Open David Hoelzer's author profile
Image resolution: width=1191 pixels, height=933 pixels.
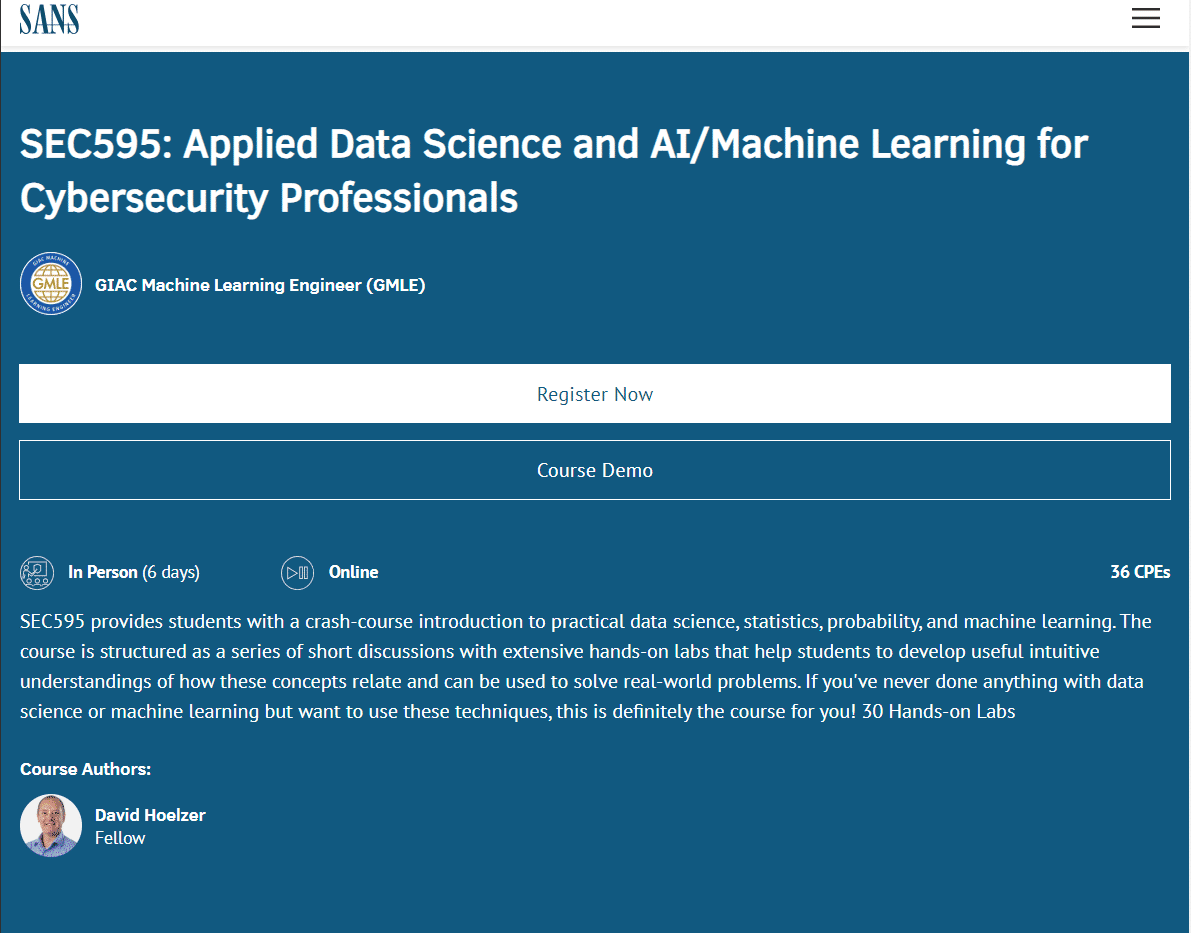point(150,815)
